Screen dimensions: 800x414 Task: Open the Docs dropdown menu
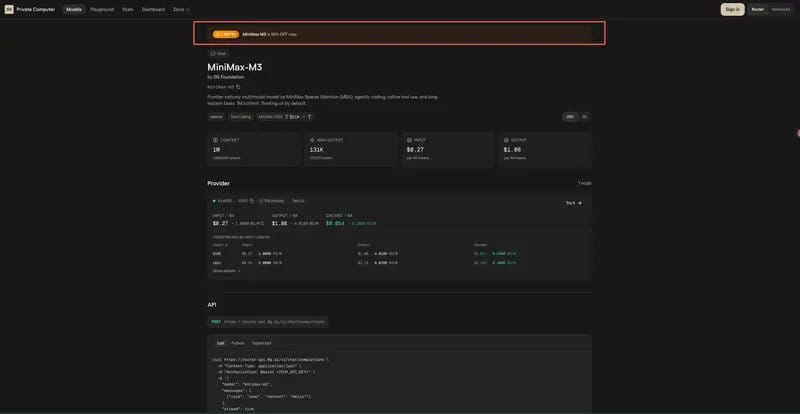tap(181, 9)
